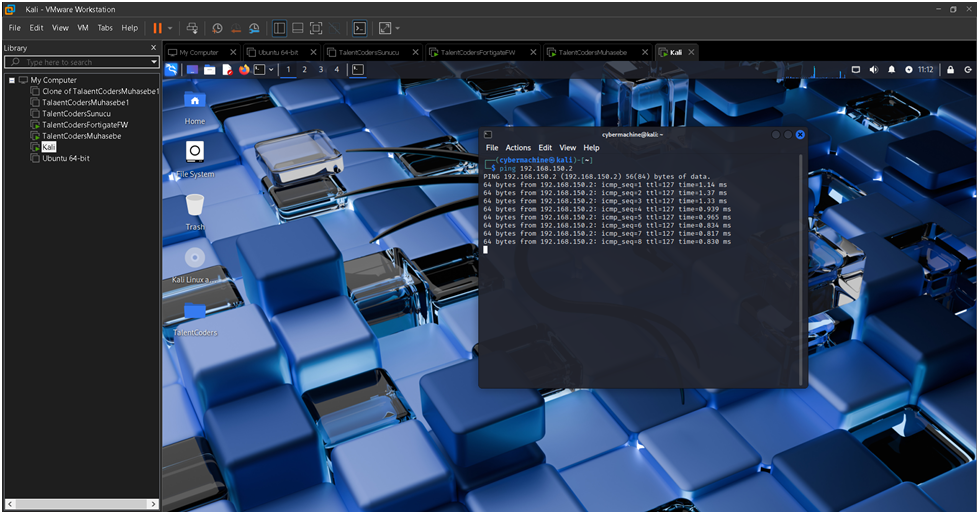979x514 pixels.
Task: Open the stretch guest dropdown arrow
Action: click(x=398, y=28)
